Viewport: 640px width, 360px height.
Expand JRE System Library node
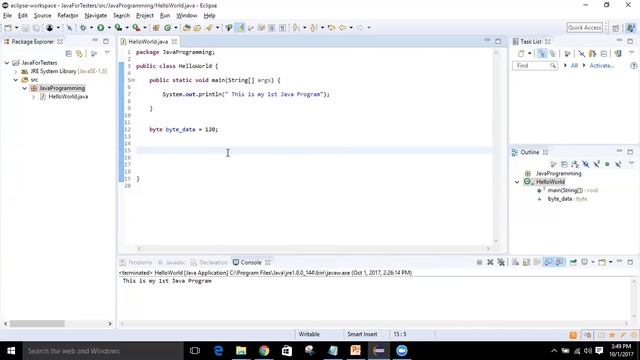(x=16, y=71)
